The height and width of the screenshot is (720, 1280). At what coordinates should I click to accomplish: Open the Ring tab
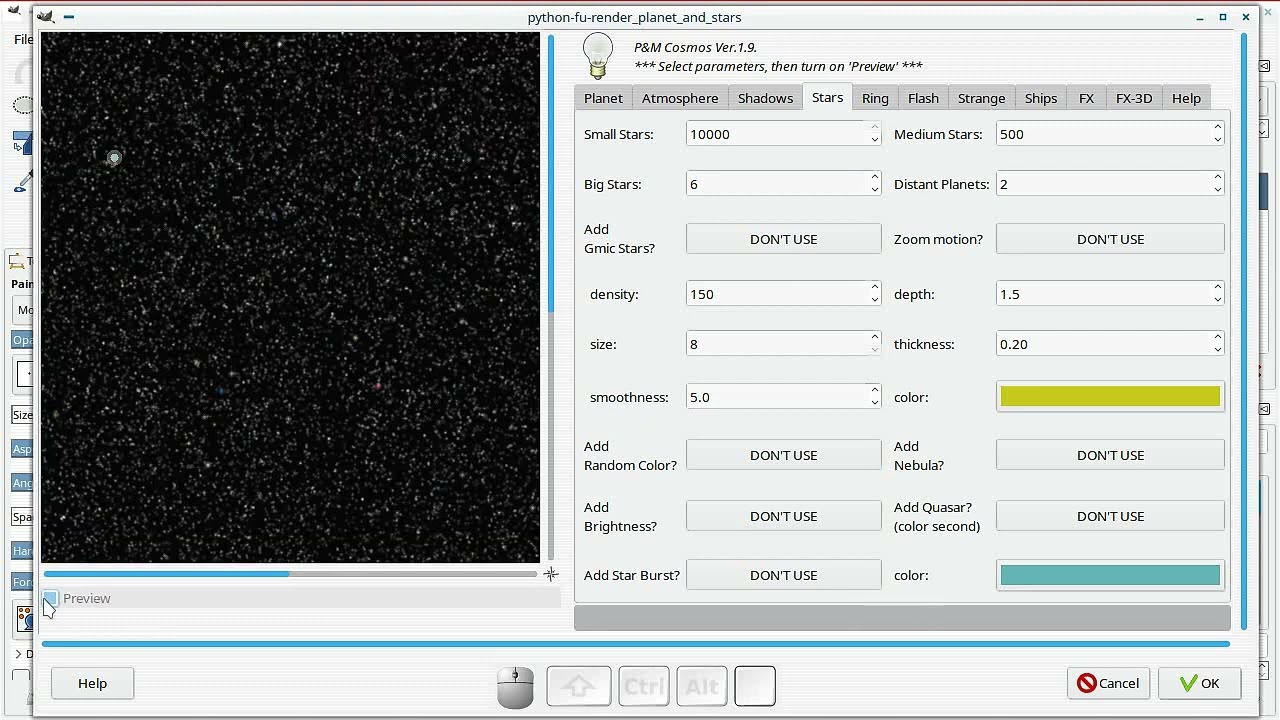pyautogui.click(x=875, y=98)
